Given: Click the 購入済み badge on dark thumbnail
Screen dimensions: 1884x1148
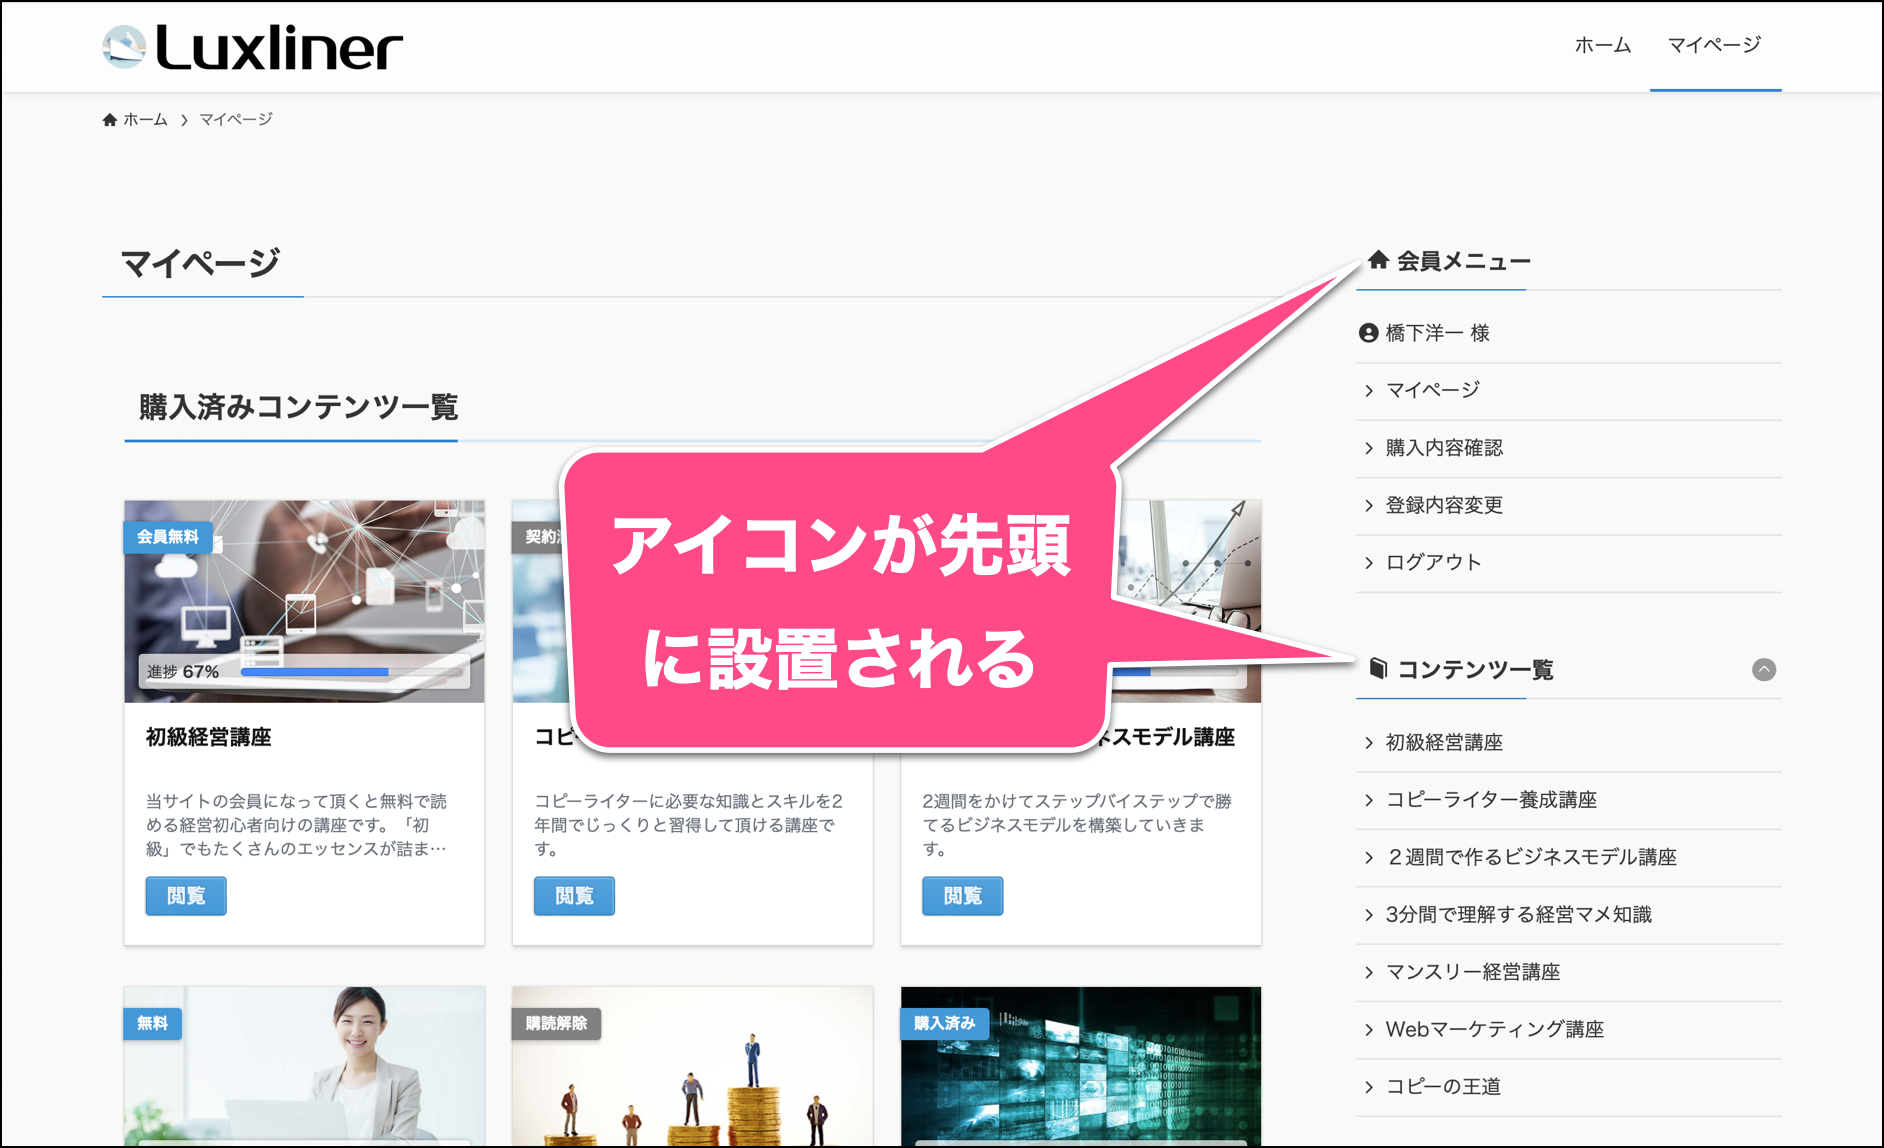Looking at the screenshot, I should click(944, 1023).
